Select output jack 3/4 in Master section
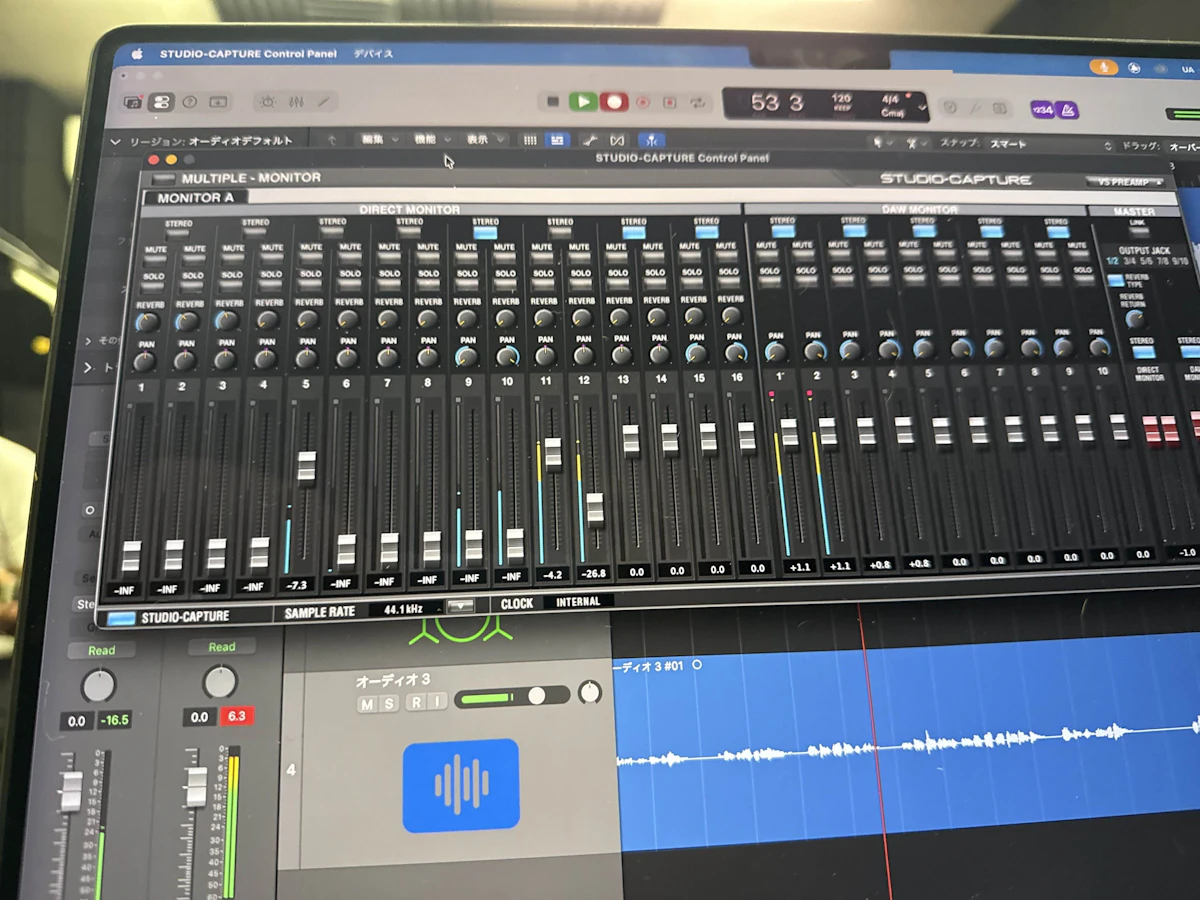Image resolution: width=1200 pixels, height=900 pixels. pos(1131,260)
